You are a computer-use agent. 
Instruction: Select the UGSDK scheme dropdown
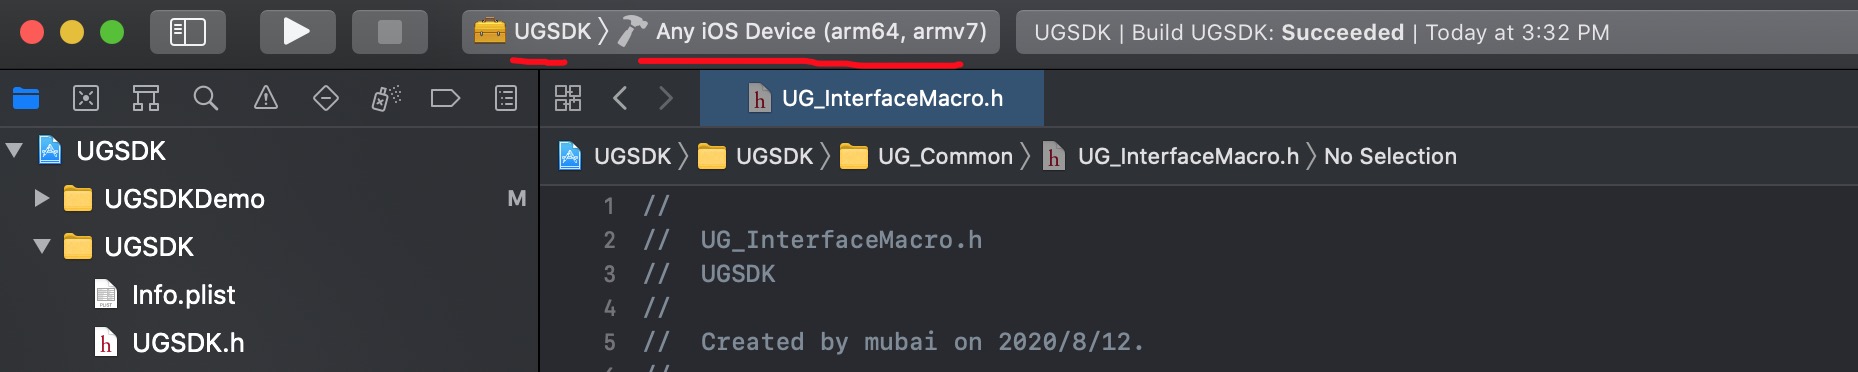pos(541,32)
